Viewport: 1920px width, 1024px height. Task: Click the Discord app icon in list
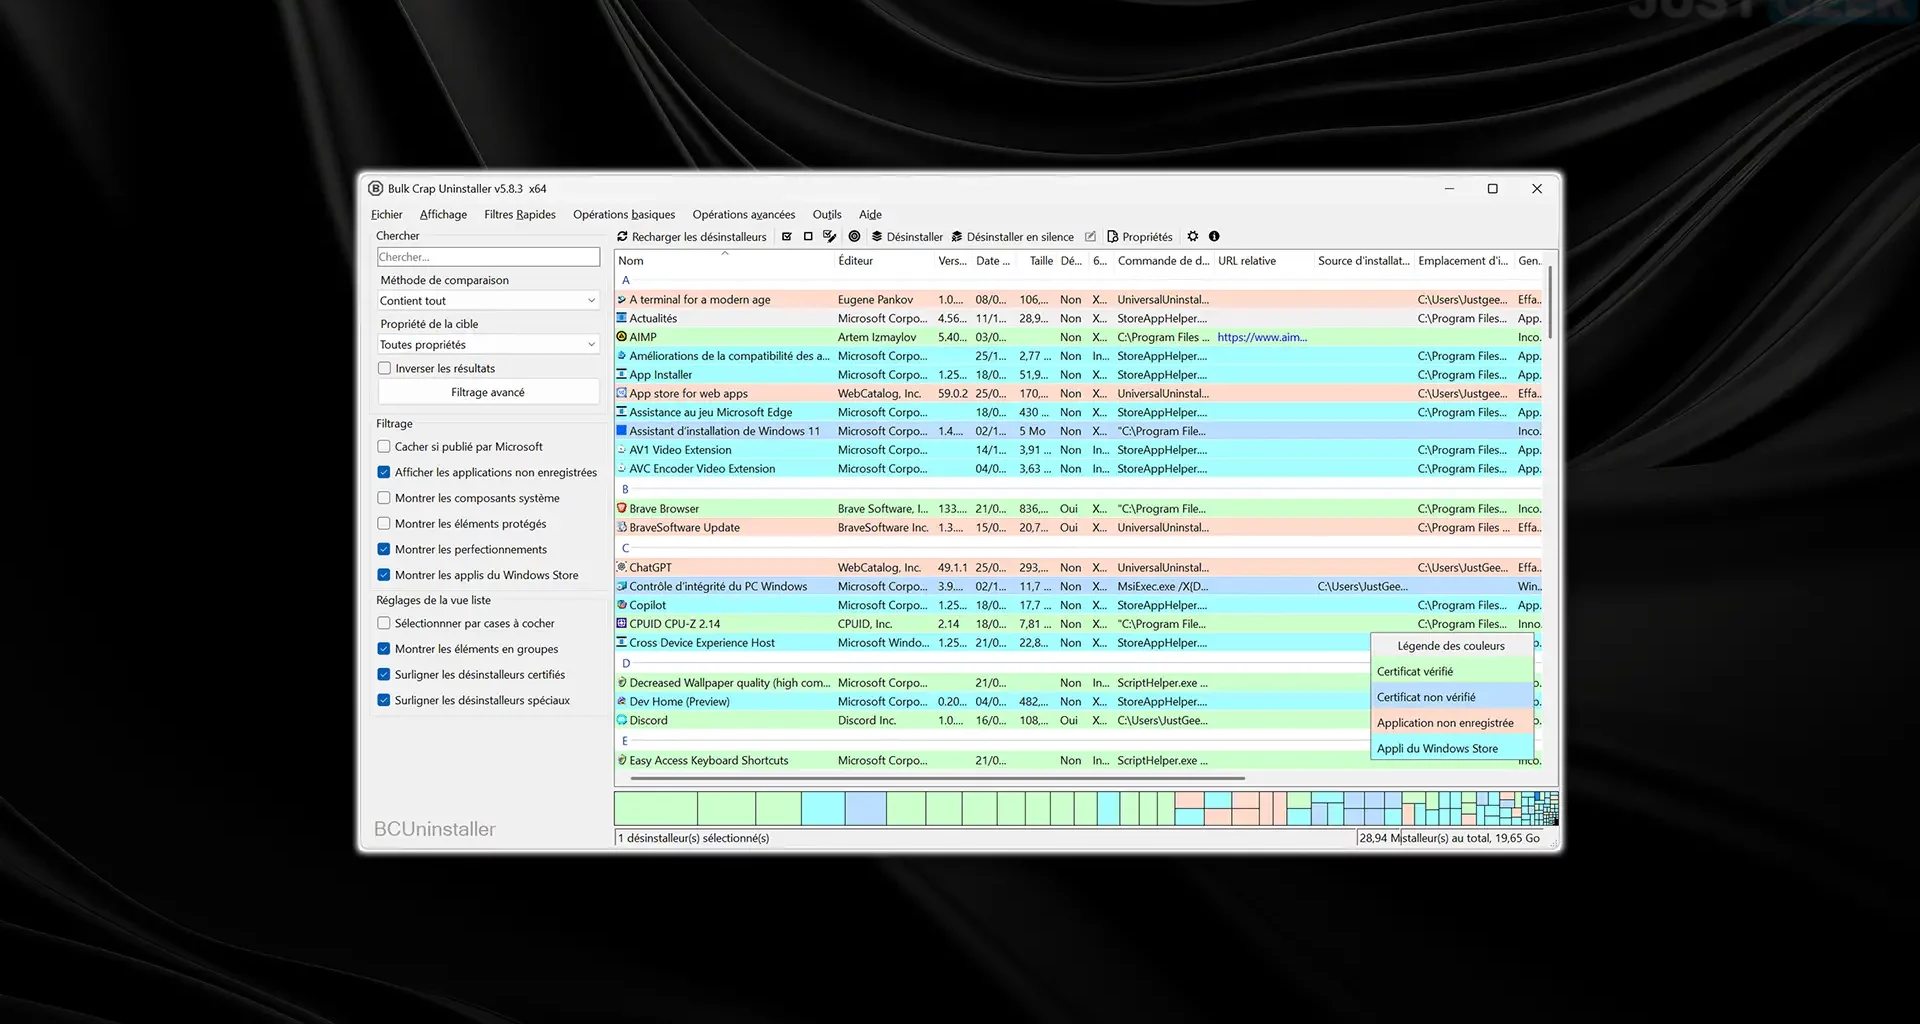(x=622, y=720)
